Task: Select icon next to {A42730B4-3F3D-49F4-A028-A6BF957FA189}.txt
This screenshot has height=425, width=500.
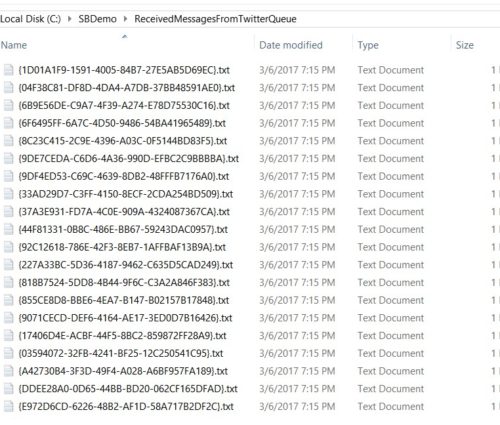Action: 8,371
